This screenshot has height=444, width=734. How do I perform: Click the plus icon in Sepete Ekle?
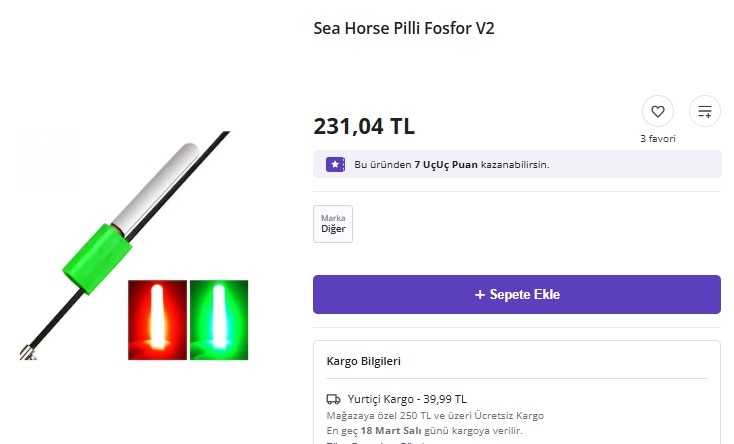coord(480,295)
